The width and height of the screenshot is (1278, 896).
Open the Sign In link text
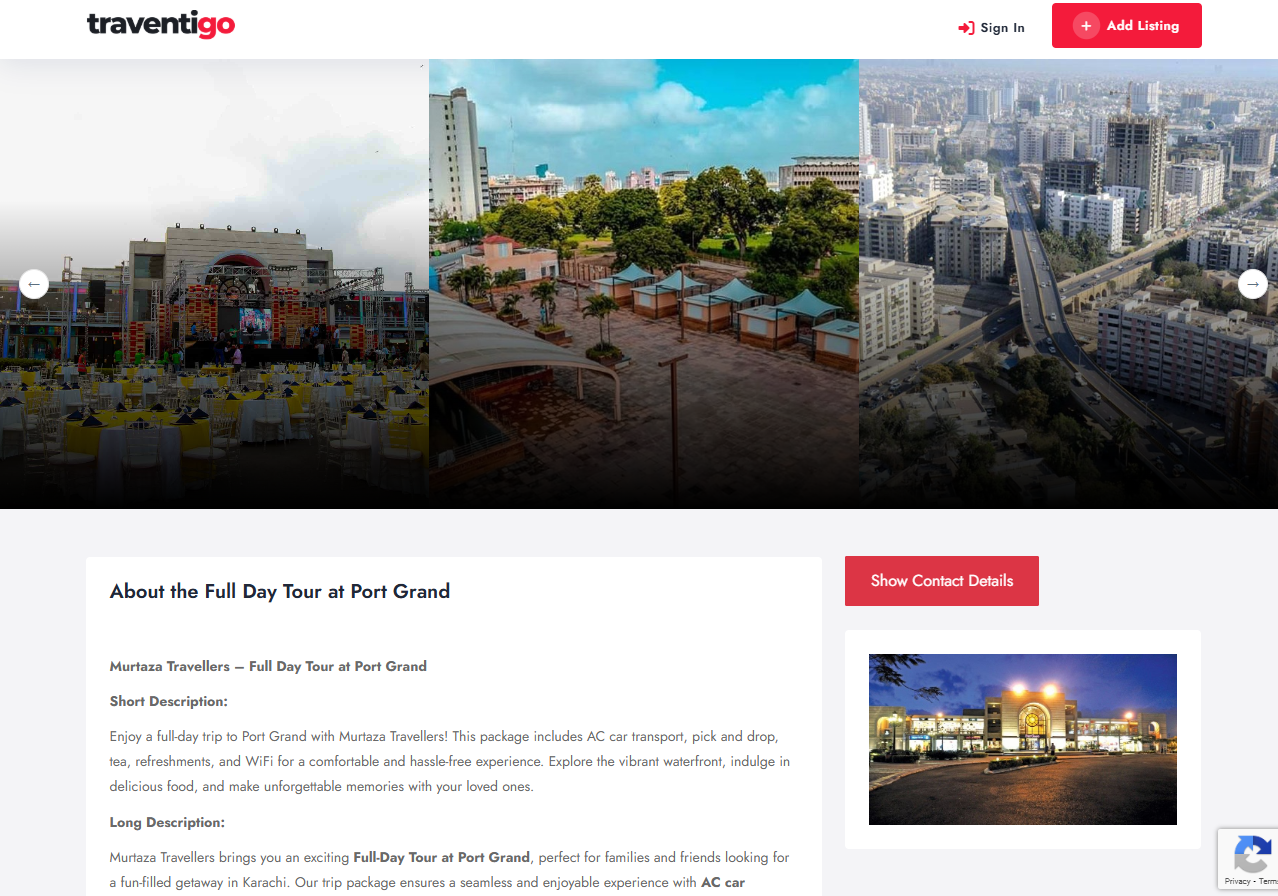tap(1002, 28)
